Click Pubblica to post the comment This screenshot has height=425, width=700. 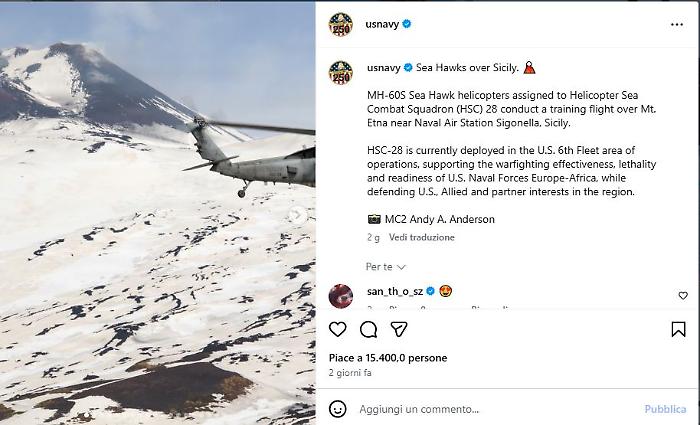[665, 409]
